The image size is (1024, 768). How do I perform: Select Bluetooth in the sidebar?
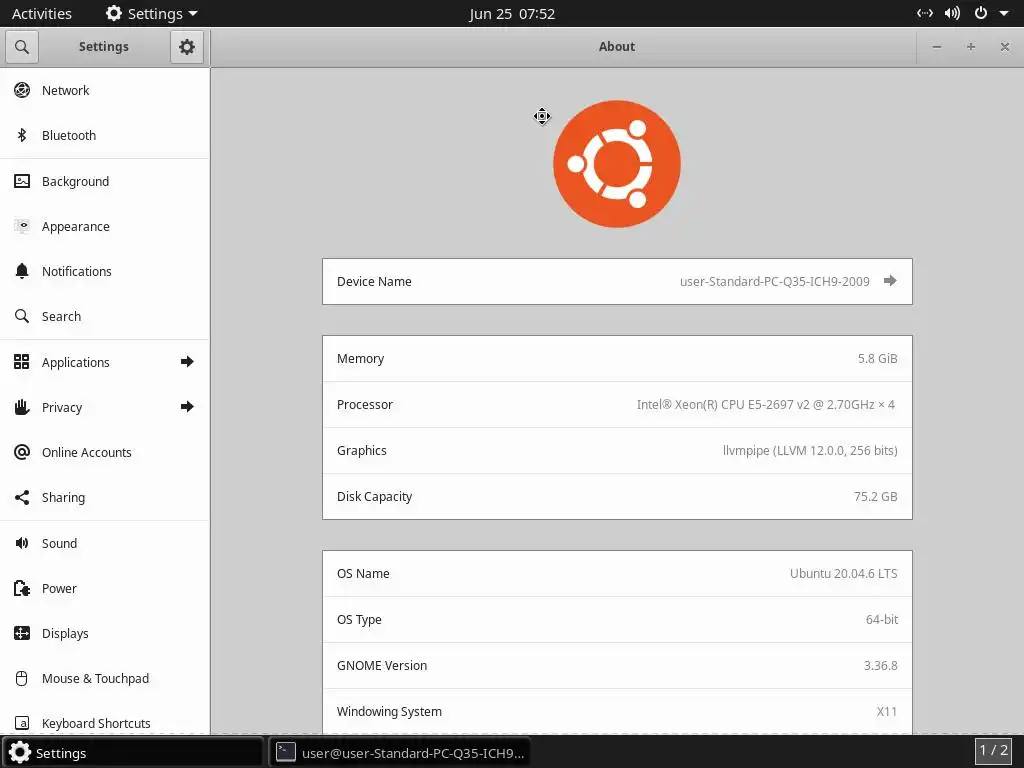(x=105, y=135)
